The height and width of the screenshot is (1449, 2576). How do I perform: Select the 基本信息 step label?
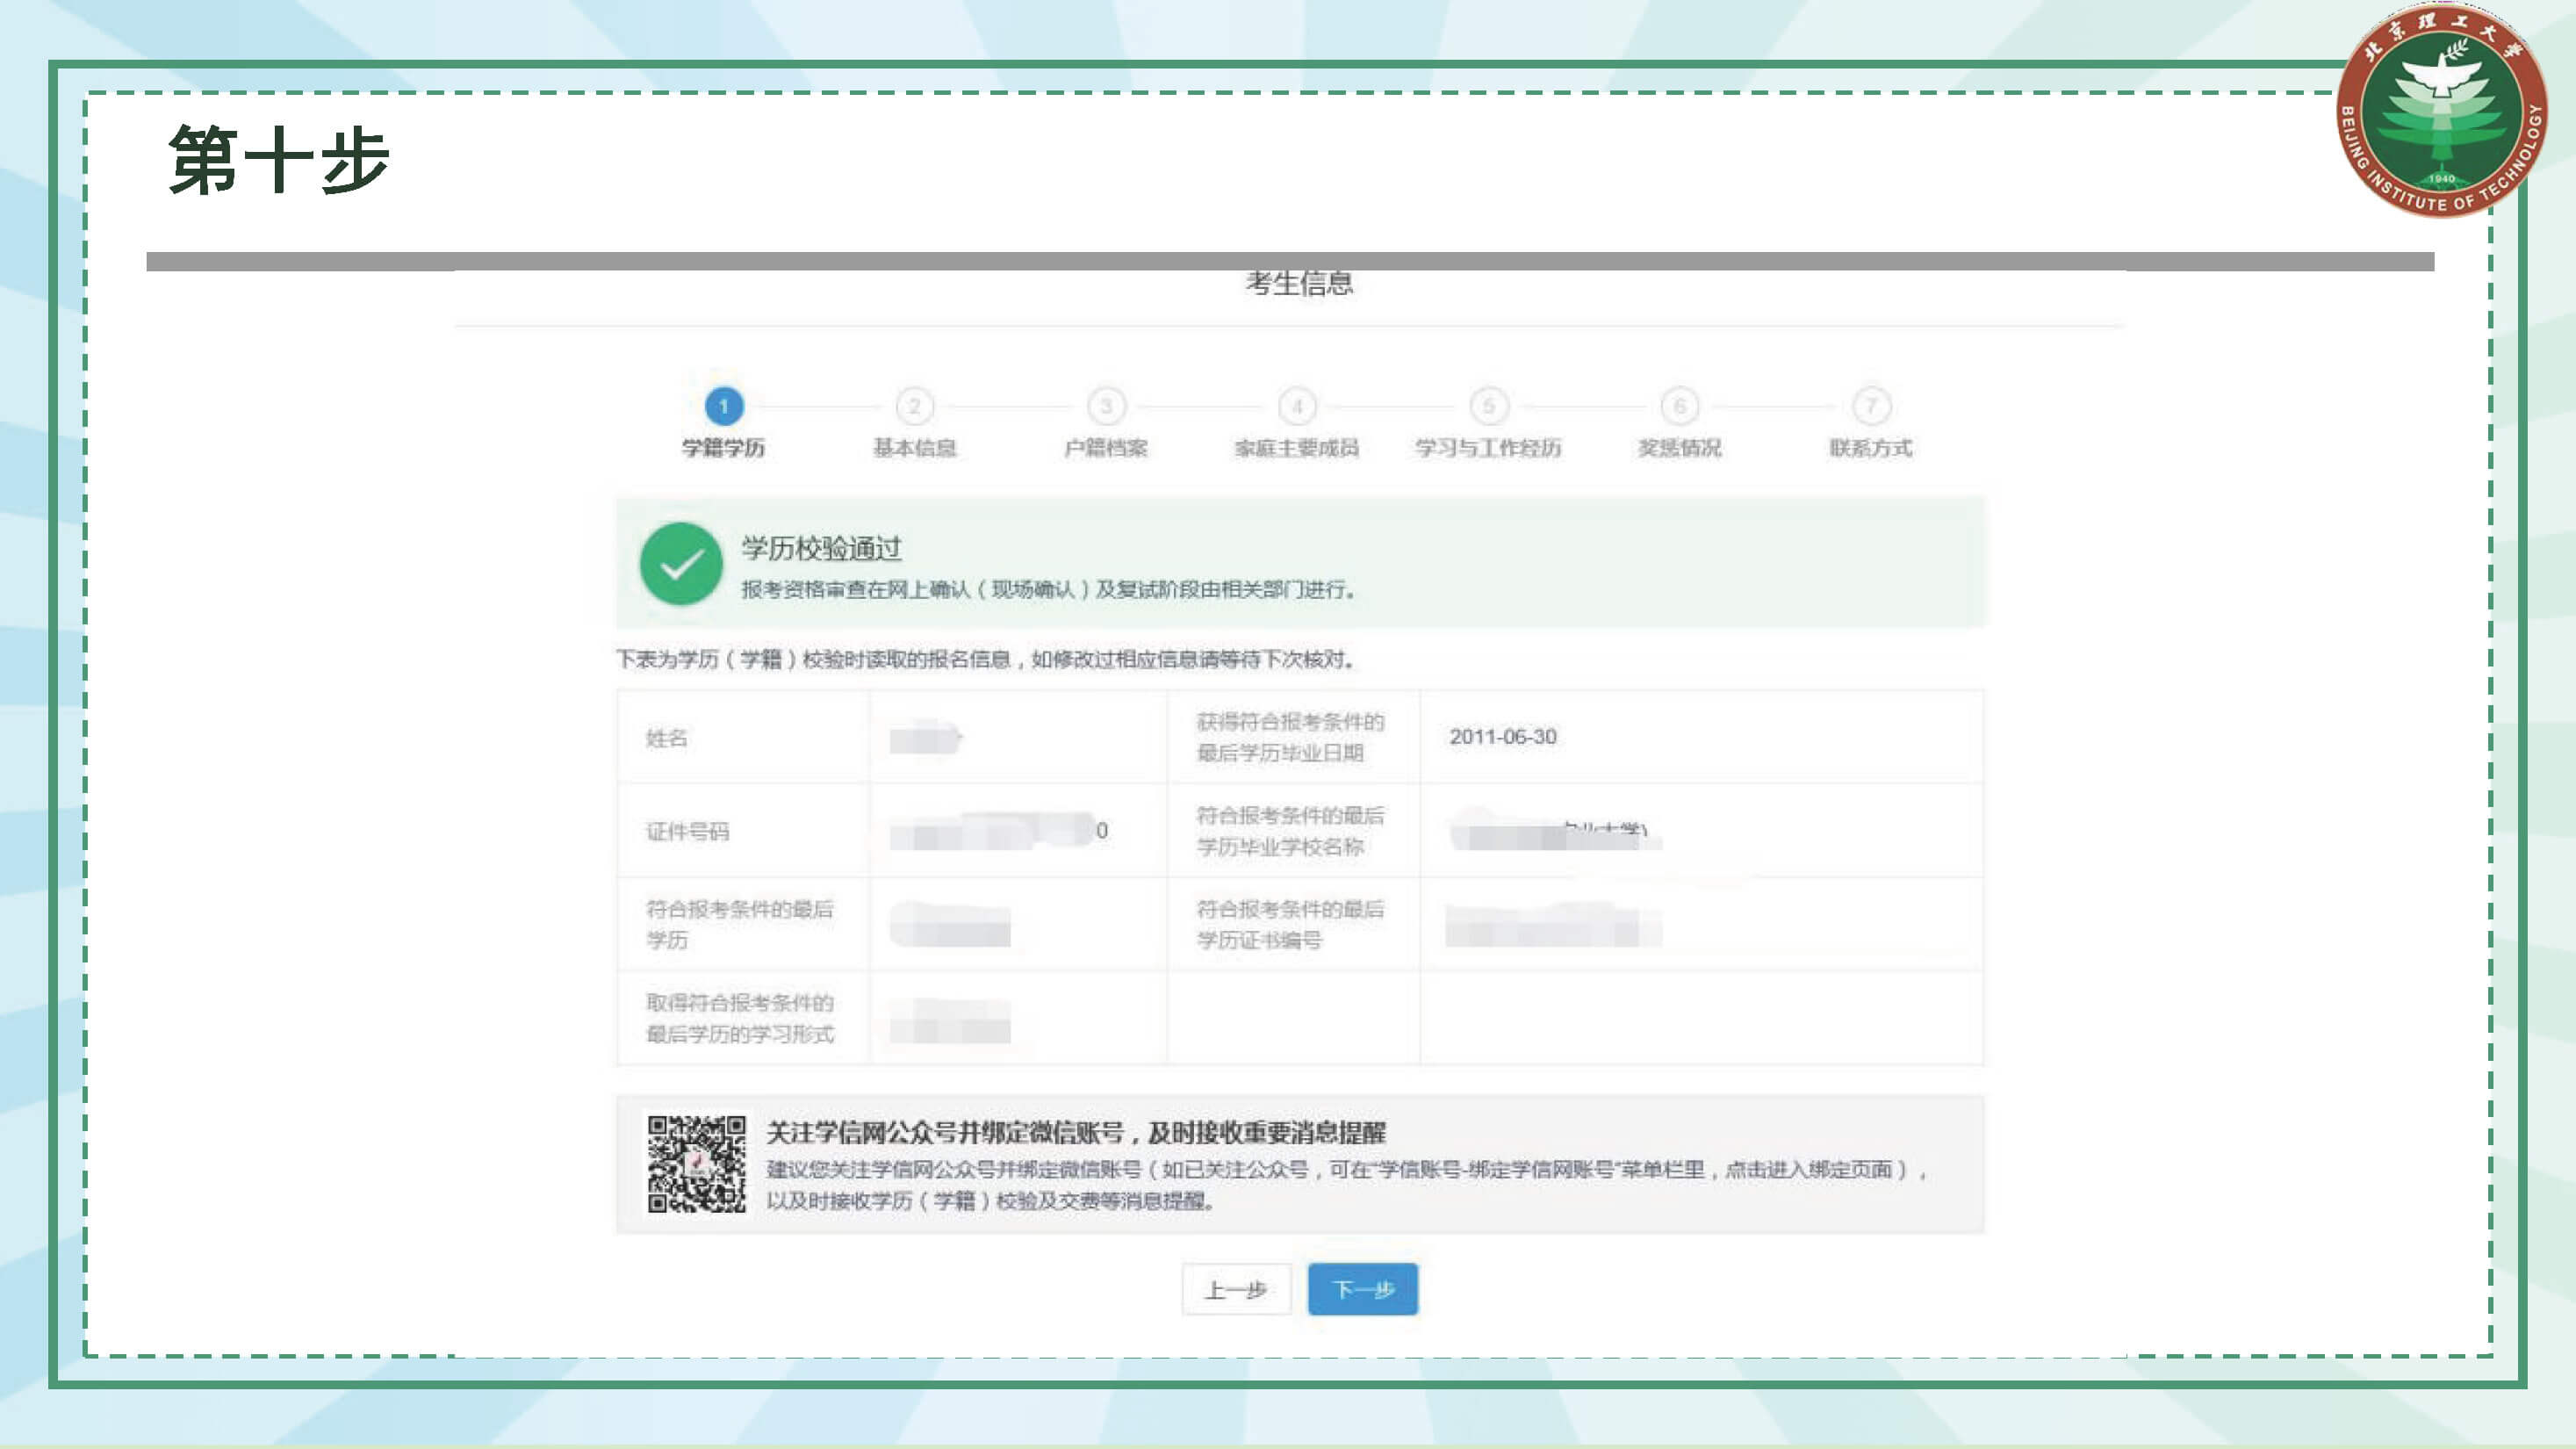(914, 448)
